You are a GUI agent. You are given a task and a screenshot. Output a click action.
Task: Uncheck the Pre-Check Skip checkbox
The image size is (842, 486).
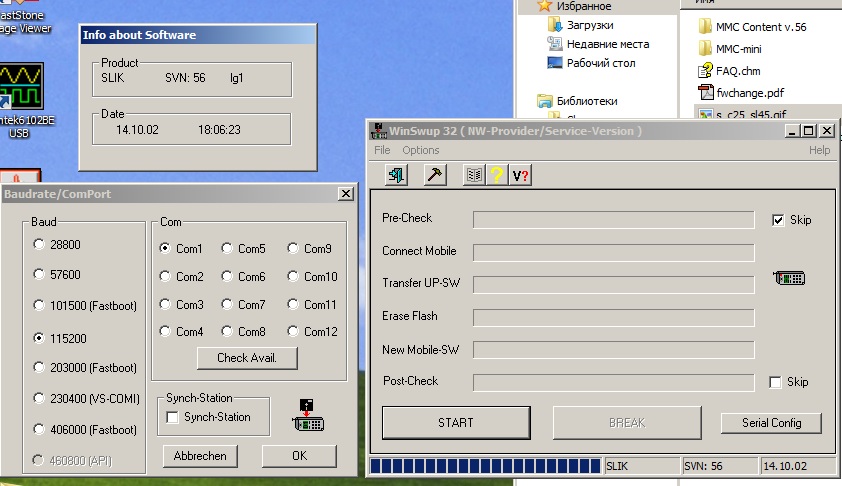(x=778, y=220)
